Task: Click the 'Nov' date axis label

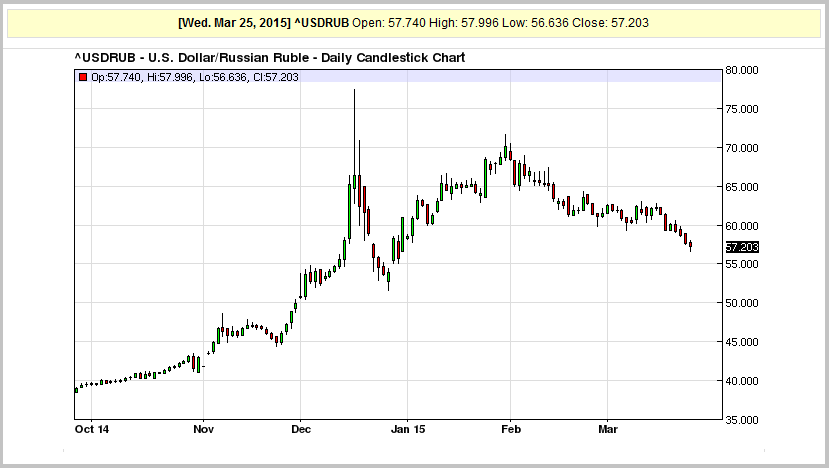Action: tap(204, 429)
